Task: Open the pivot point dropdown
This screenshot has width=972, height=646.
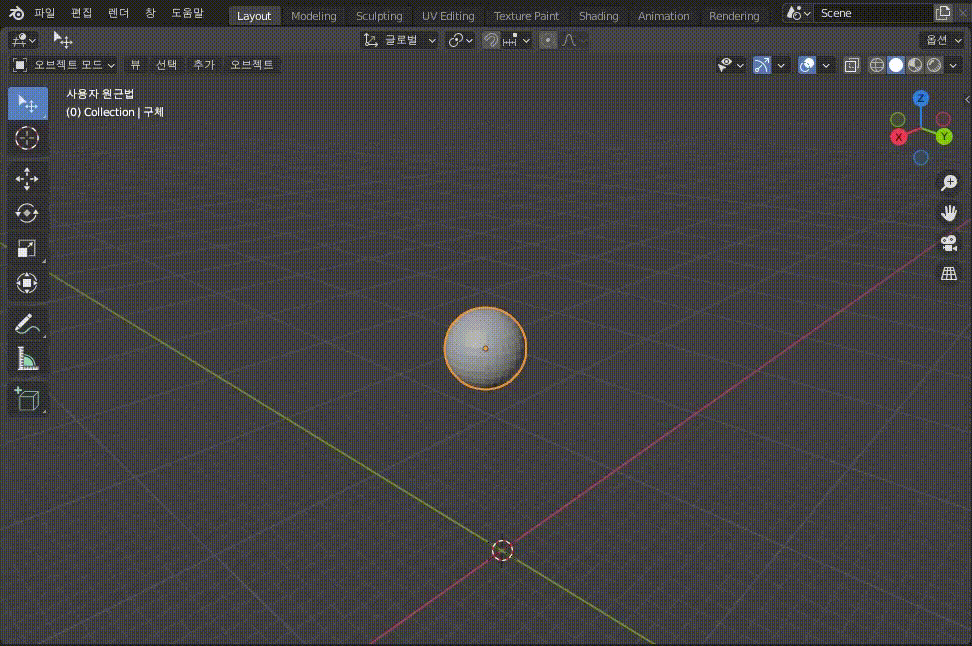Action: pos(461,40)
